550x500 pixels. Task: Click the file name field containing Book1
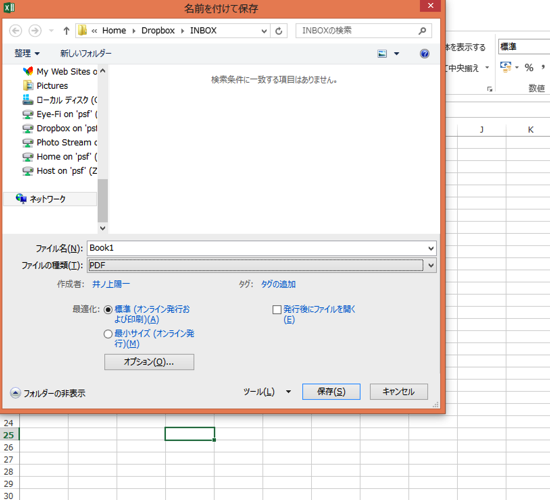coord(256,248)
